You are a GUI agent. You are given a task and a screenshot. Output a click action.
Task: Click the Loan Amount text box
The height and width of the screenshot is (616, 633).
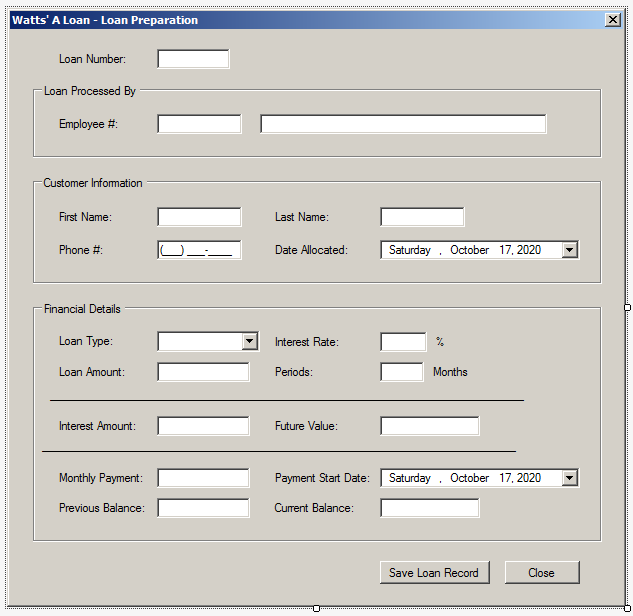pos(203,372)
